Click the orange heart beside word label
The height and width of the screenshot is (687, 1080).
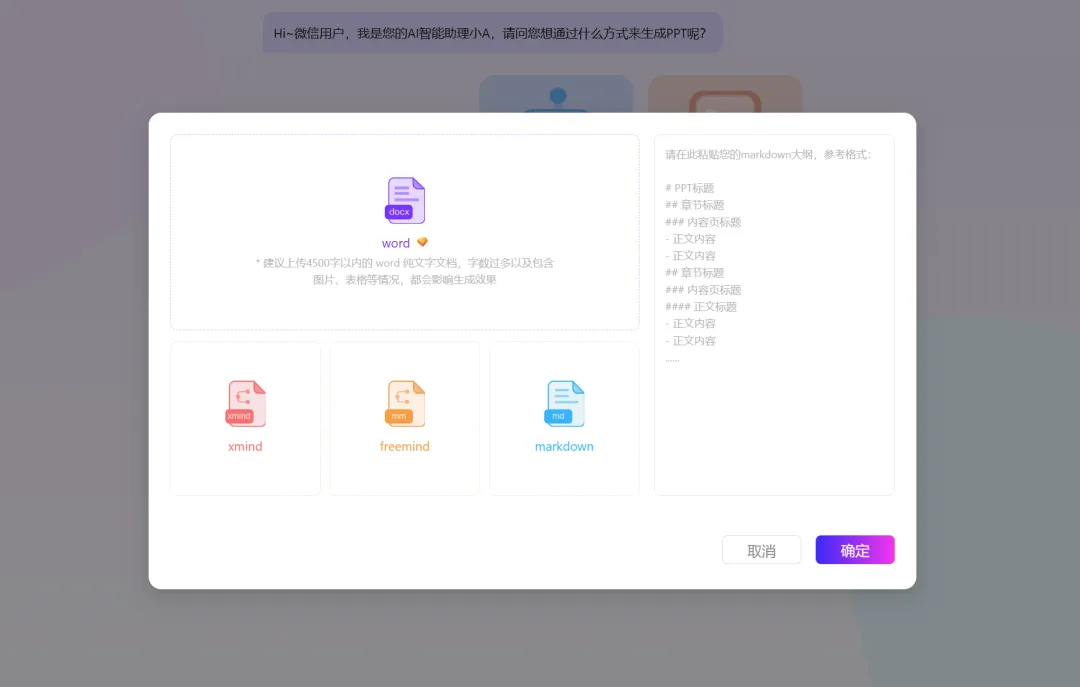(423, 241)
